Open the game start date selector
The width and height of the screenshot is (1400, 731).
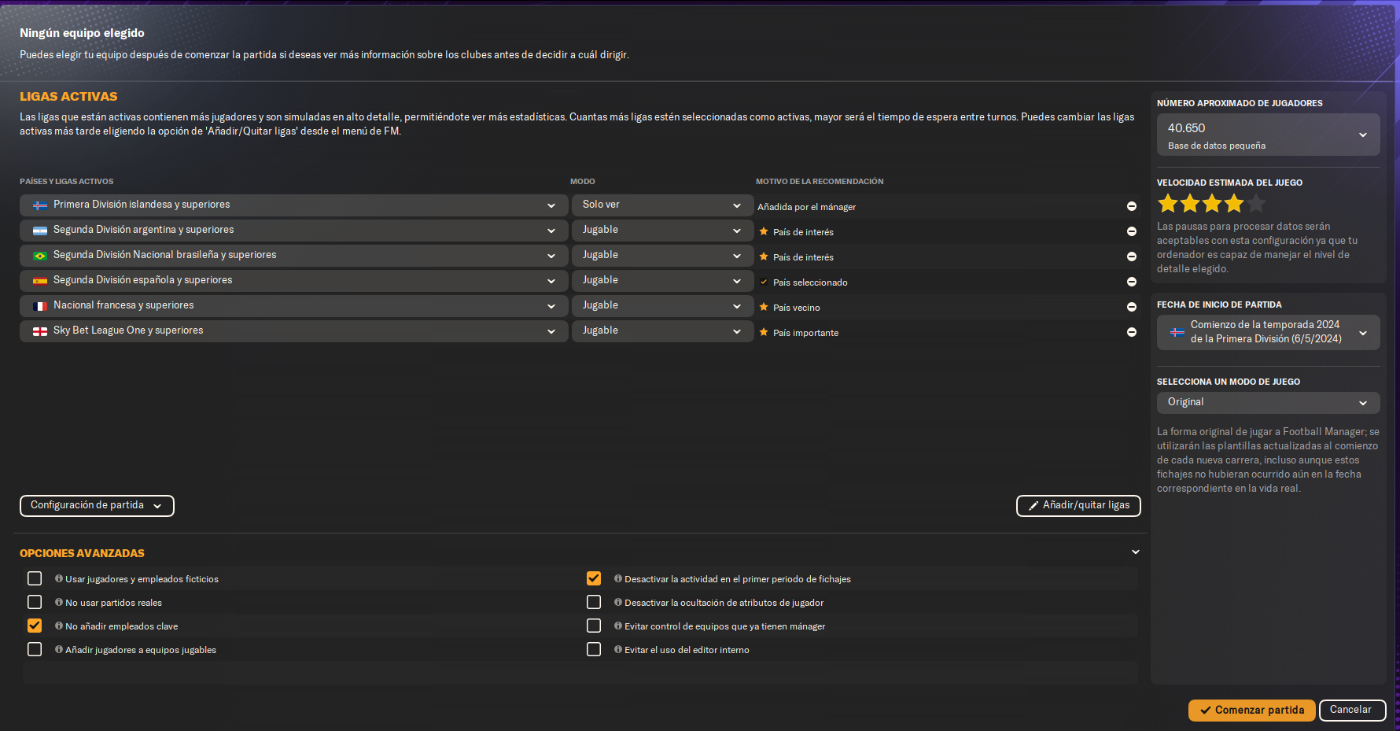click(x=1268, y=333)
